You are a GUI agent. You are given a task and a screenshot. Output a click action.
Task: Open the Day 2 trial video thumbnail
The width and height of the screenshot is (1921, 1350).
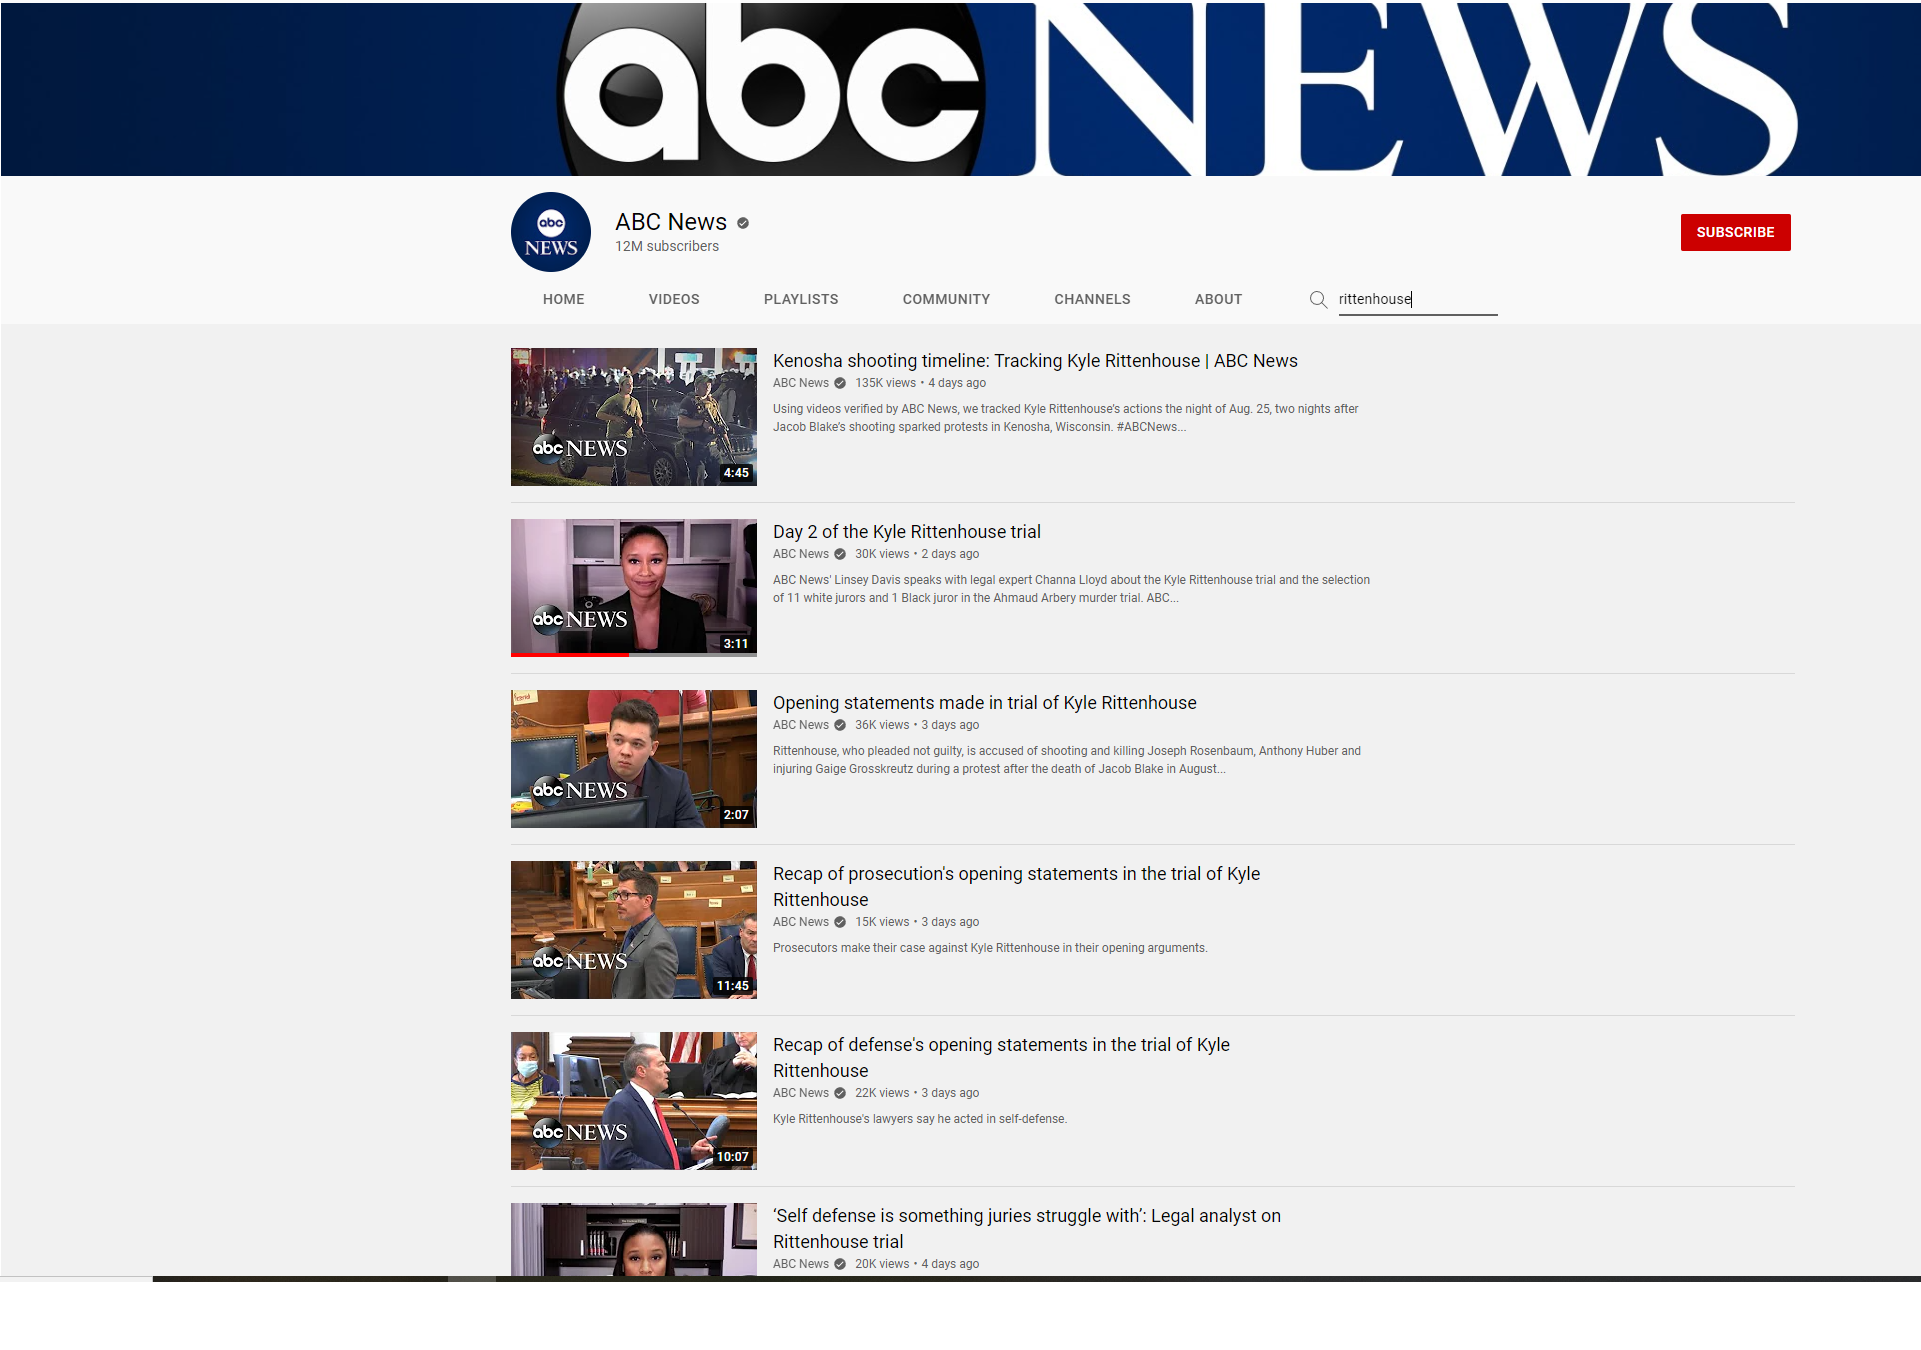(x=634, y=588)
